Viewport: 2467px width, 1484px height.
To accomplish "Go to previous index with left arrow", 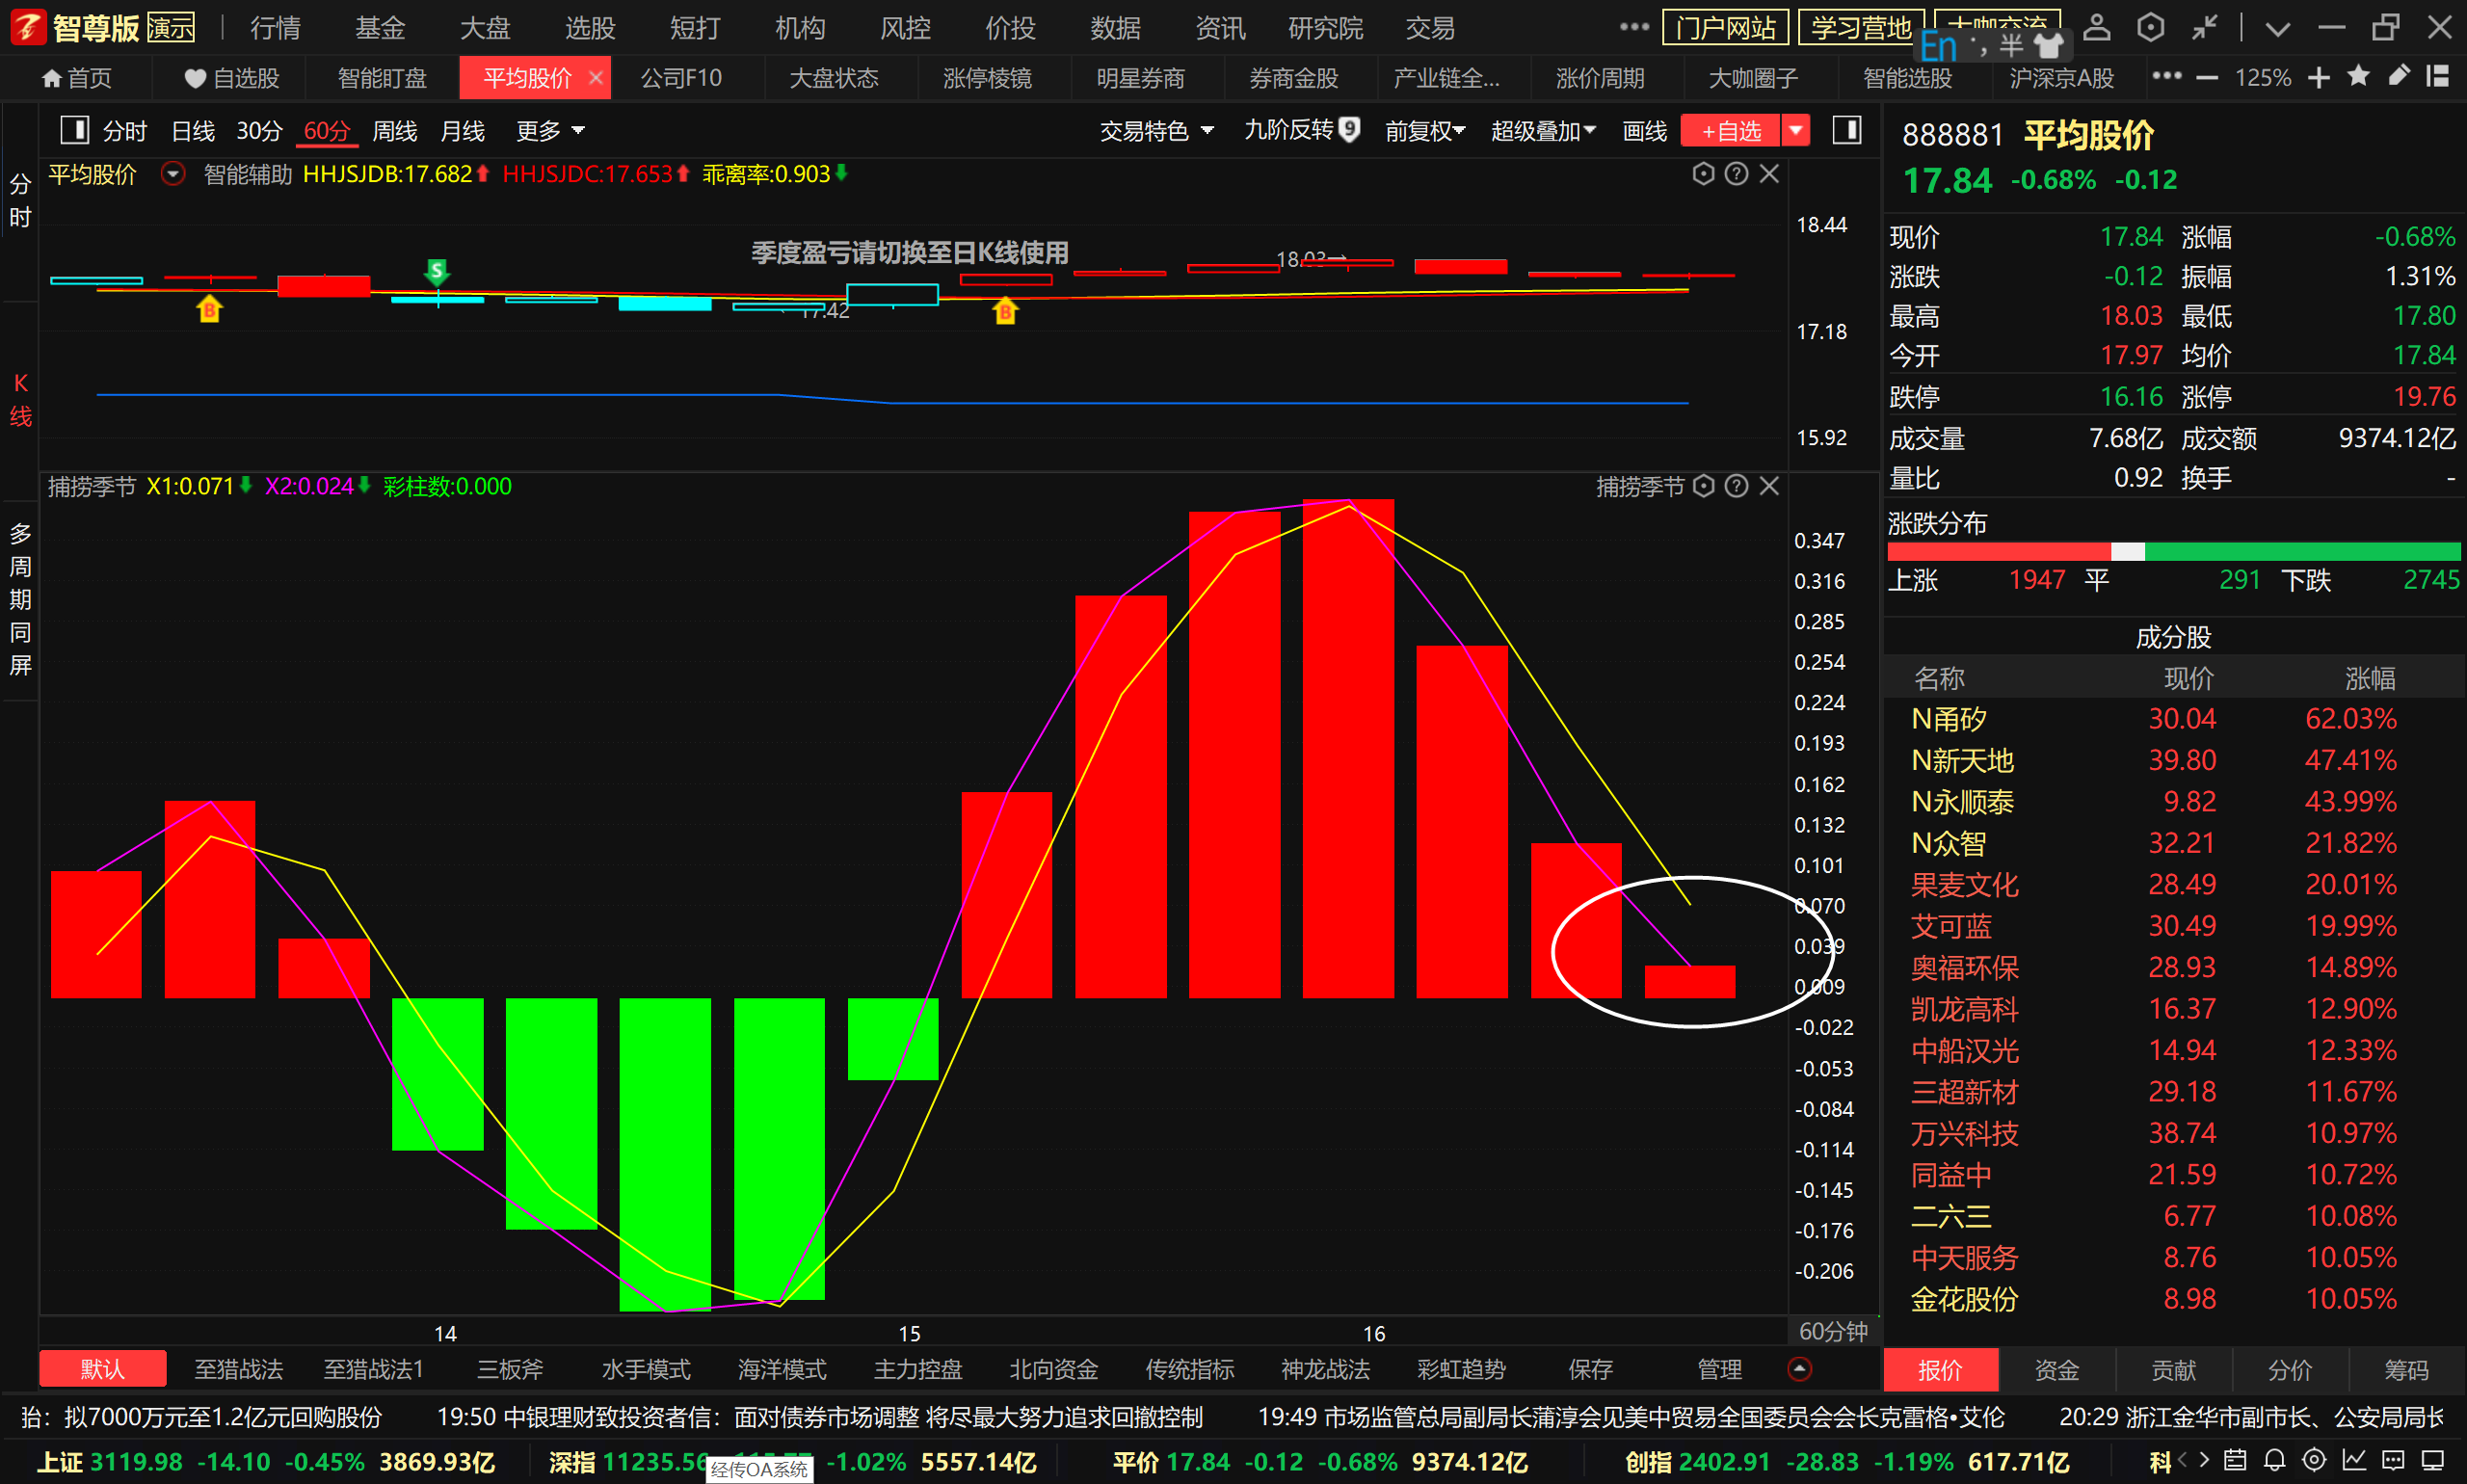I will pos(2182,1461).
